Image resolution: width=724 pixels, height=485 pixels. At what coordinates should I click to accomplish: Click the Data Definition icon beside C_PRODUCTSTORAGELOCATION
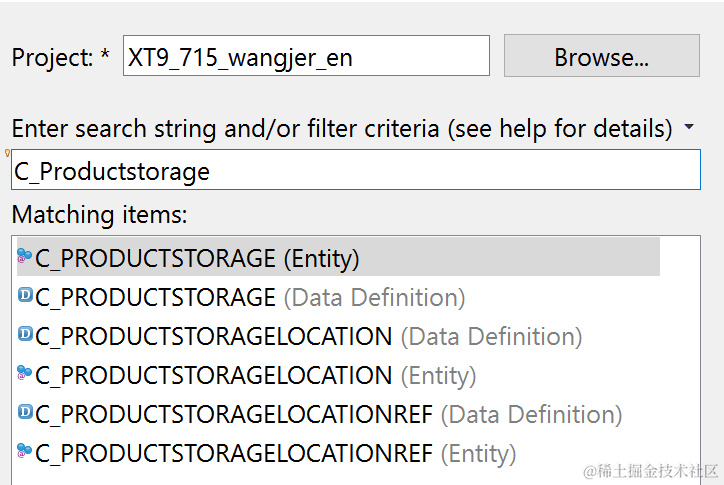click(26, 335)
